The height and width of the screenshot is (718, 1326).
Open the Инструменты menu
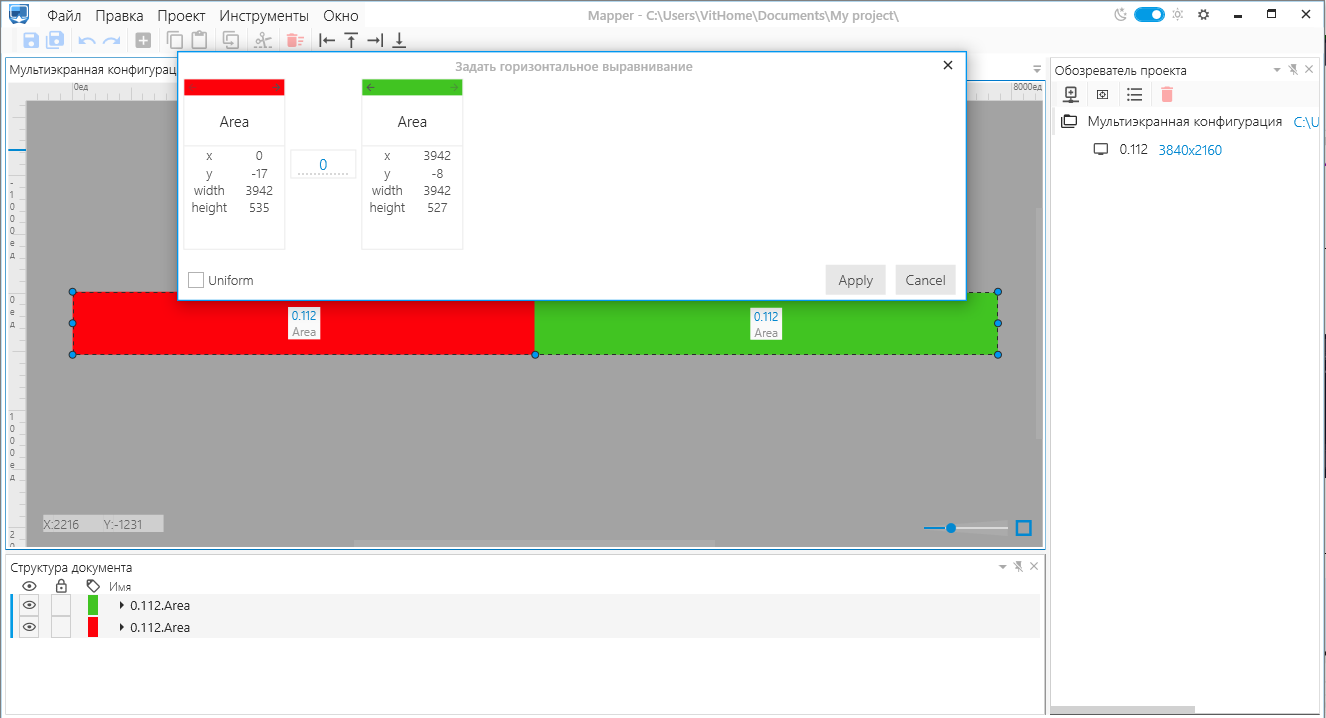pyautogui.click(x=264, y=16)
